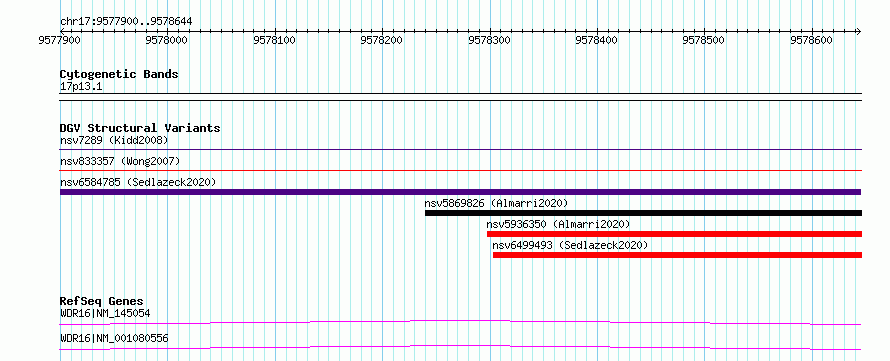Click the red nsv5936350 variant bar
This screenshot has width=890, height=361.
click(674, 234)
